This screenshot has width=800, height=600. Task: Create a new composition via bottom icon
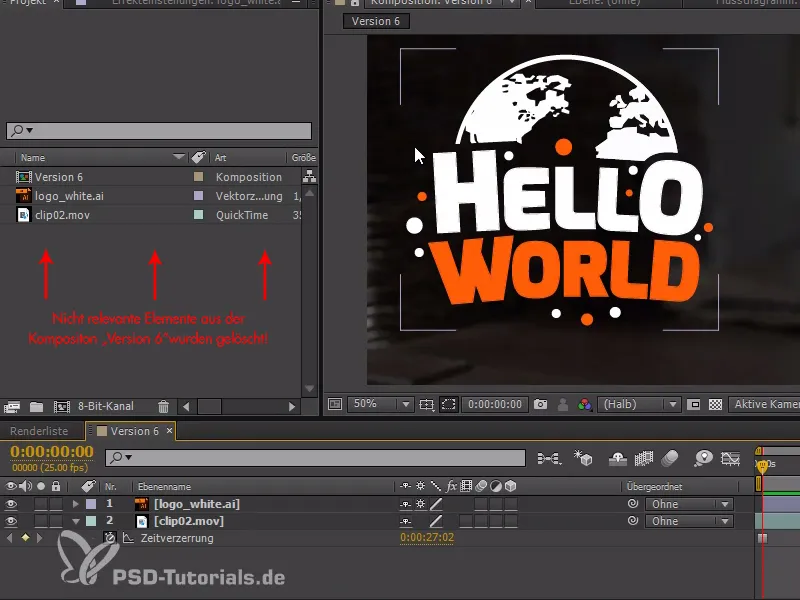pyautogui.click(x=62, y=407)
